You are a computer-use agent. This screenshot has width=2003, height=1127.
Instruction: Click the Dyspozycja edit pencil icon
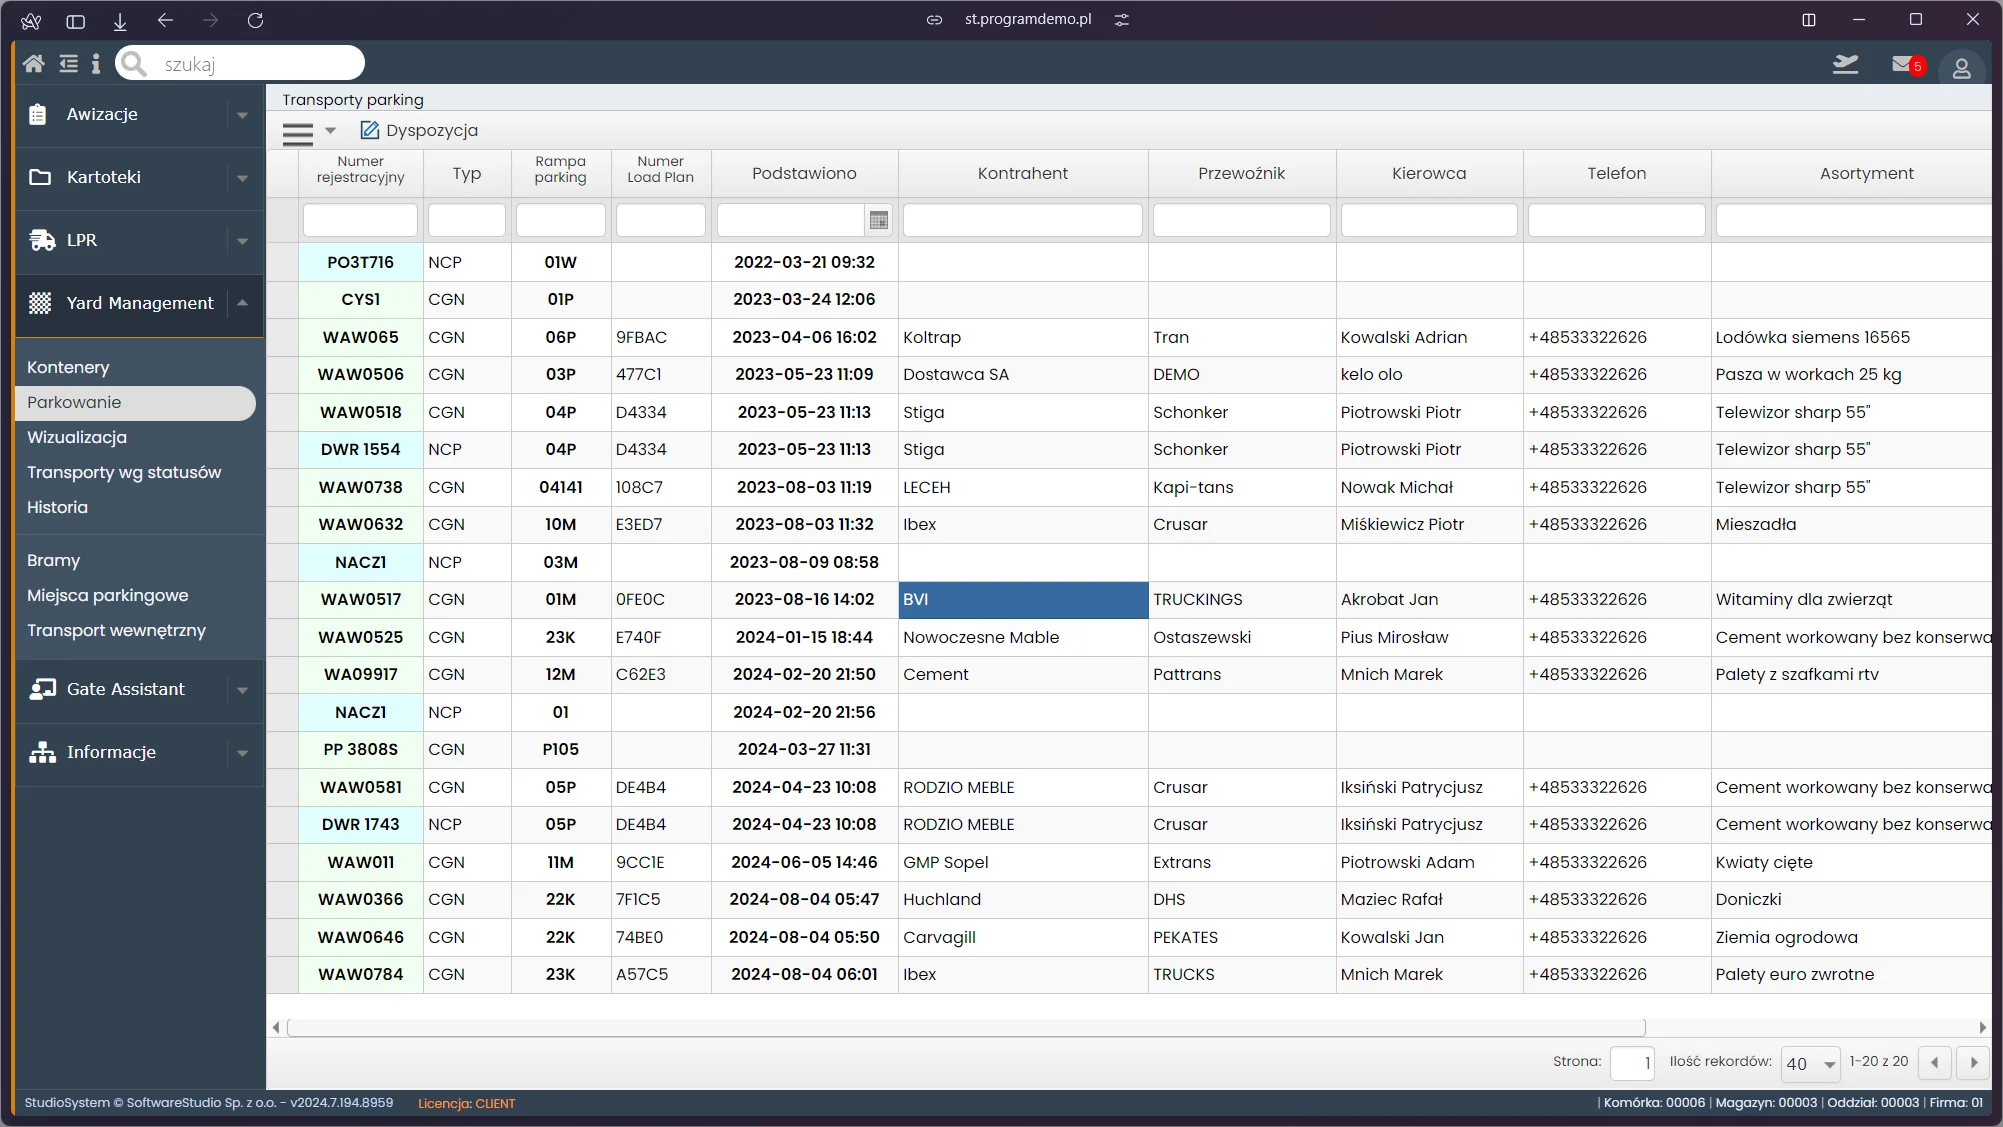370,130
